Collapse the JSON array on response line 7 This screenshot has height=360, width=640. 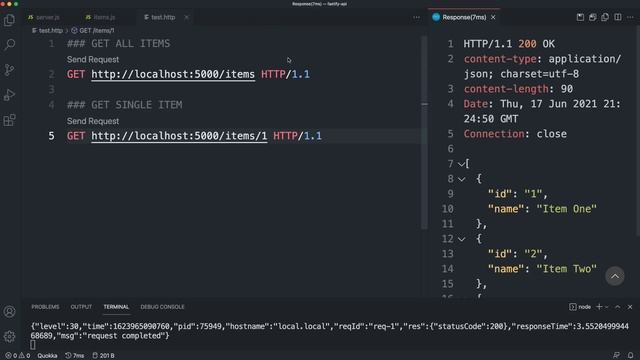click(461, 164)
